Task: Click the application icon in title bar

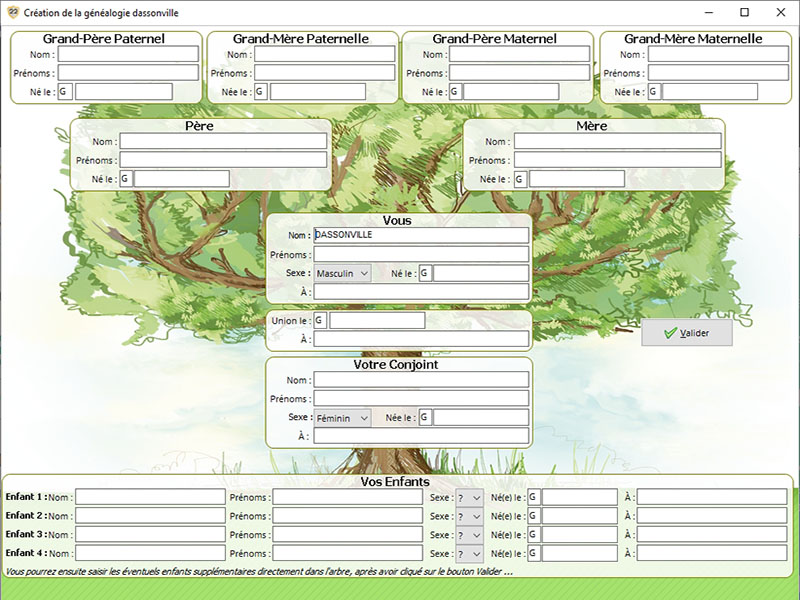Action: (13, 12)
